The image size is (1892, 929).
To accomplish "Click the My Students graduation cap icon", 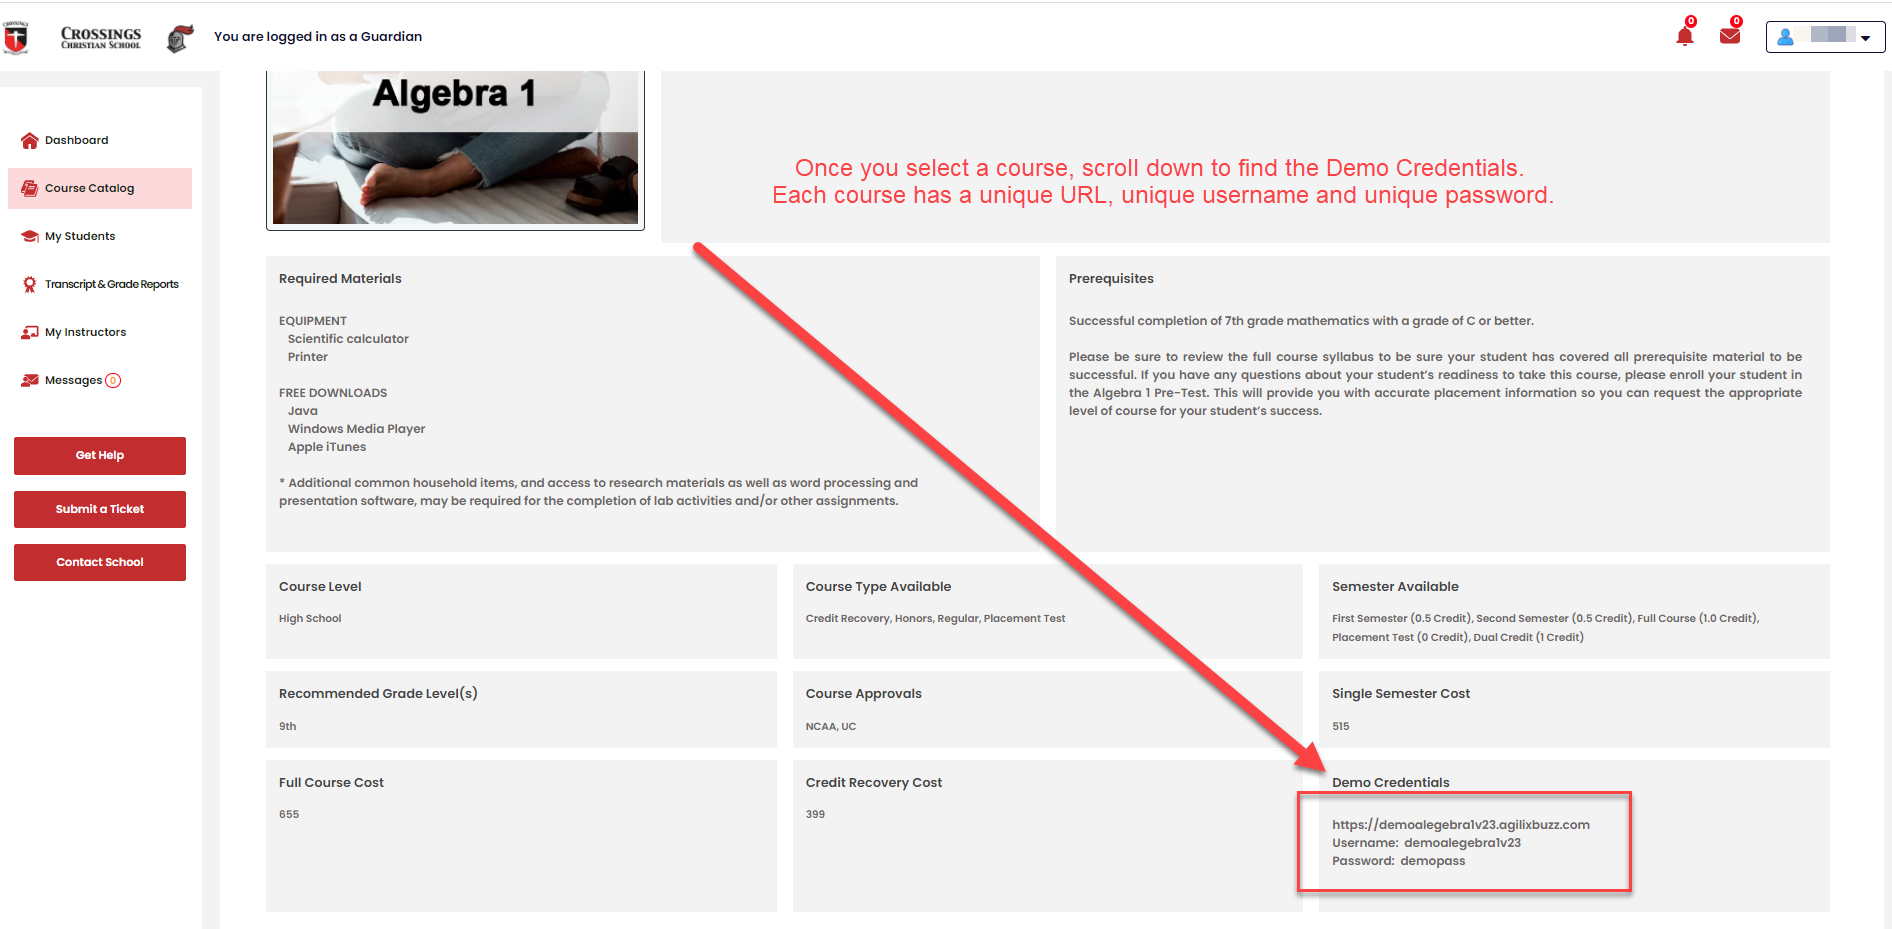I will coord(30,236).
